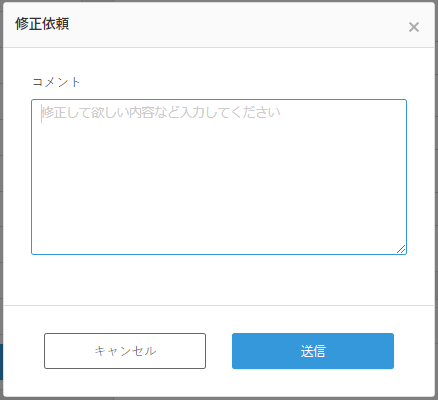Click the placeholder text 修正して欲しい内容など入力してください
438x400 pixels.
161,113
